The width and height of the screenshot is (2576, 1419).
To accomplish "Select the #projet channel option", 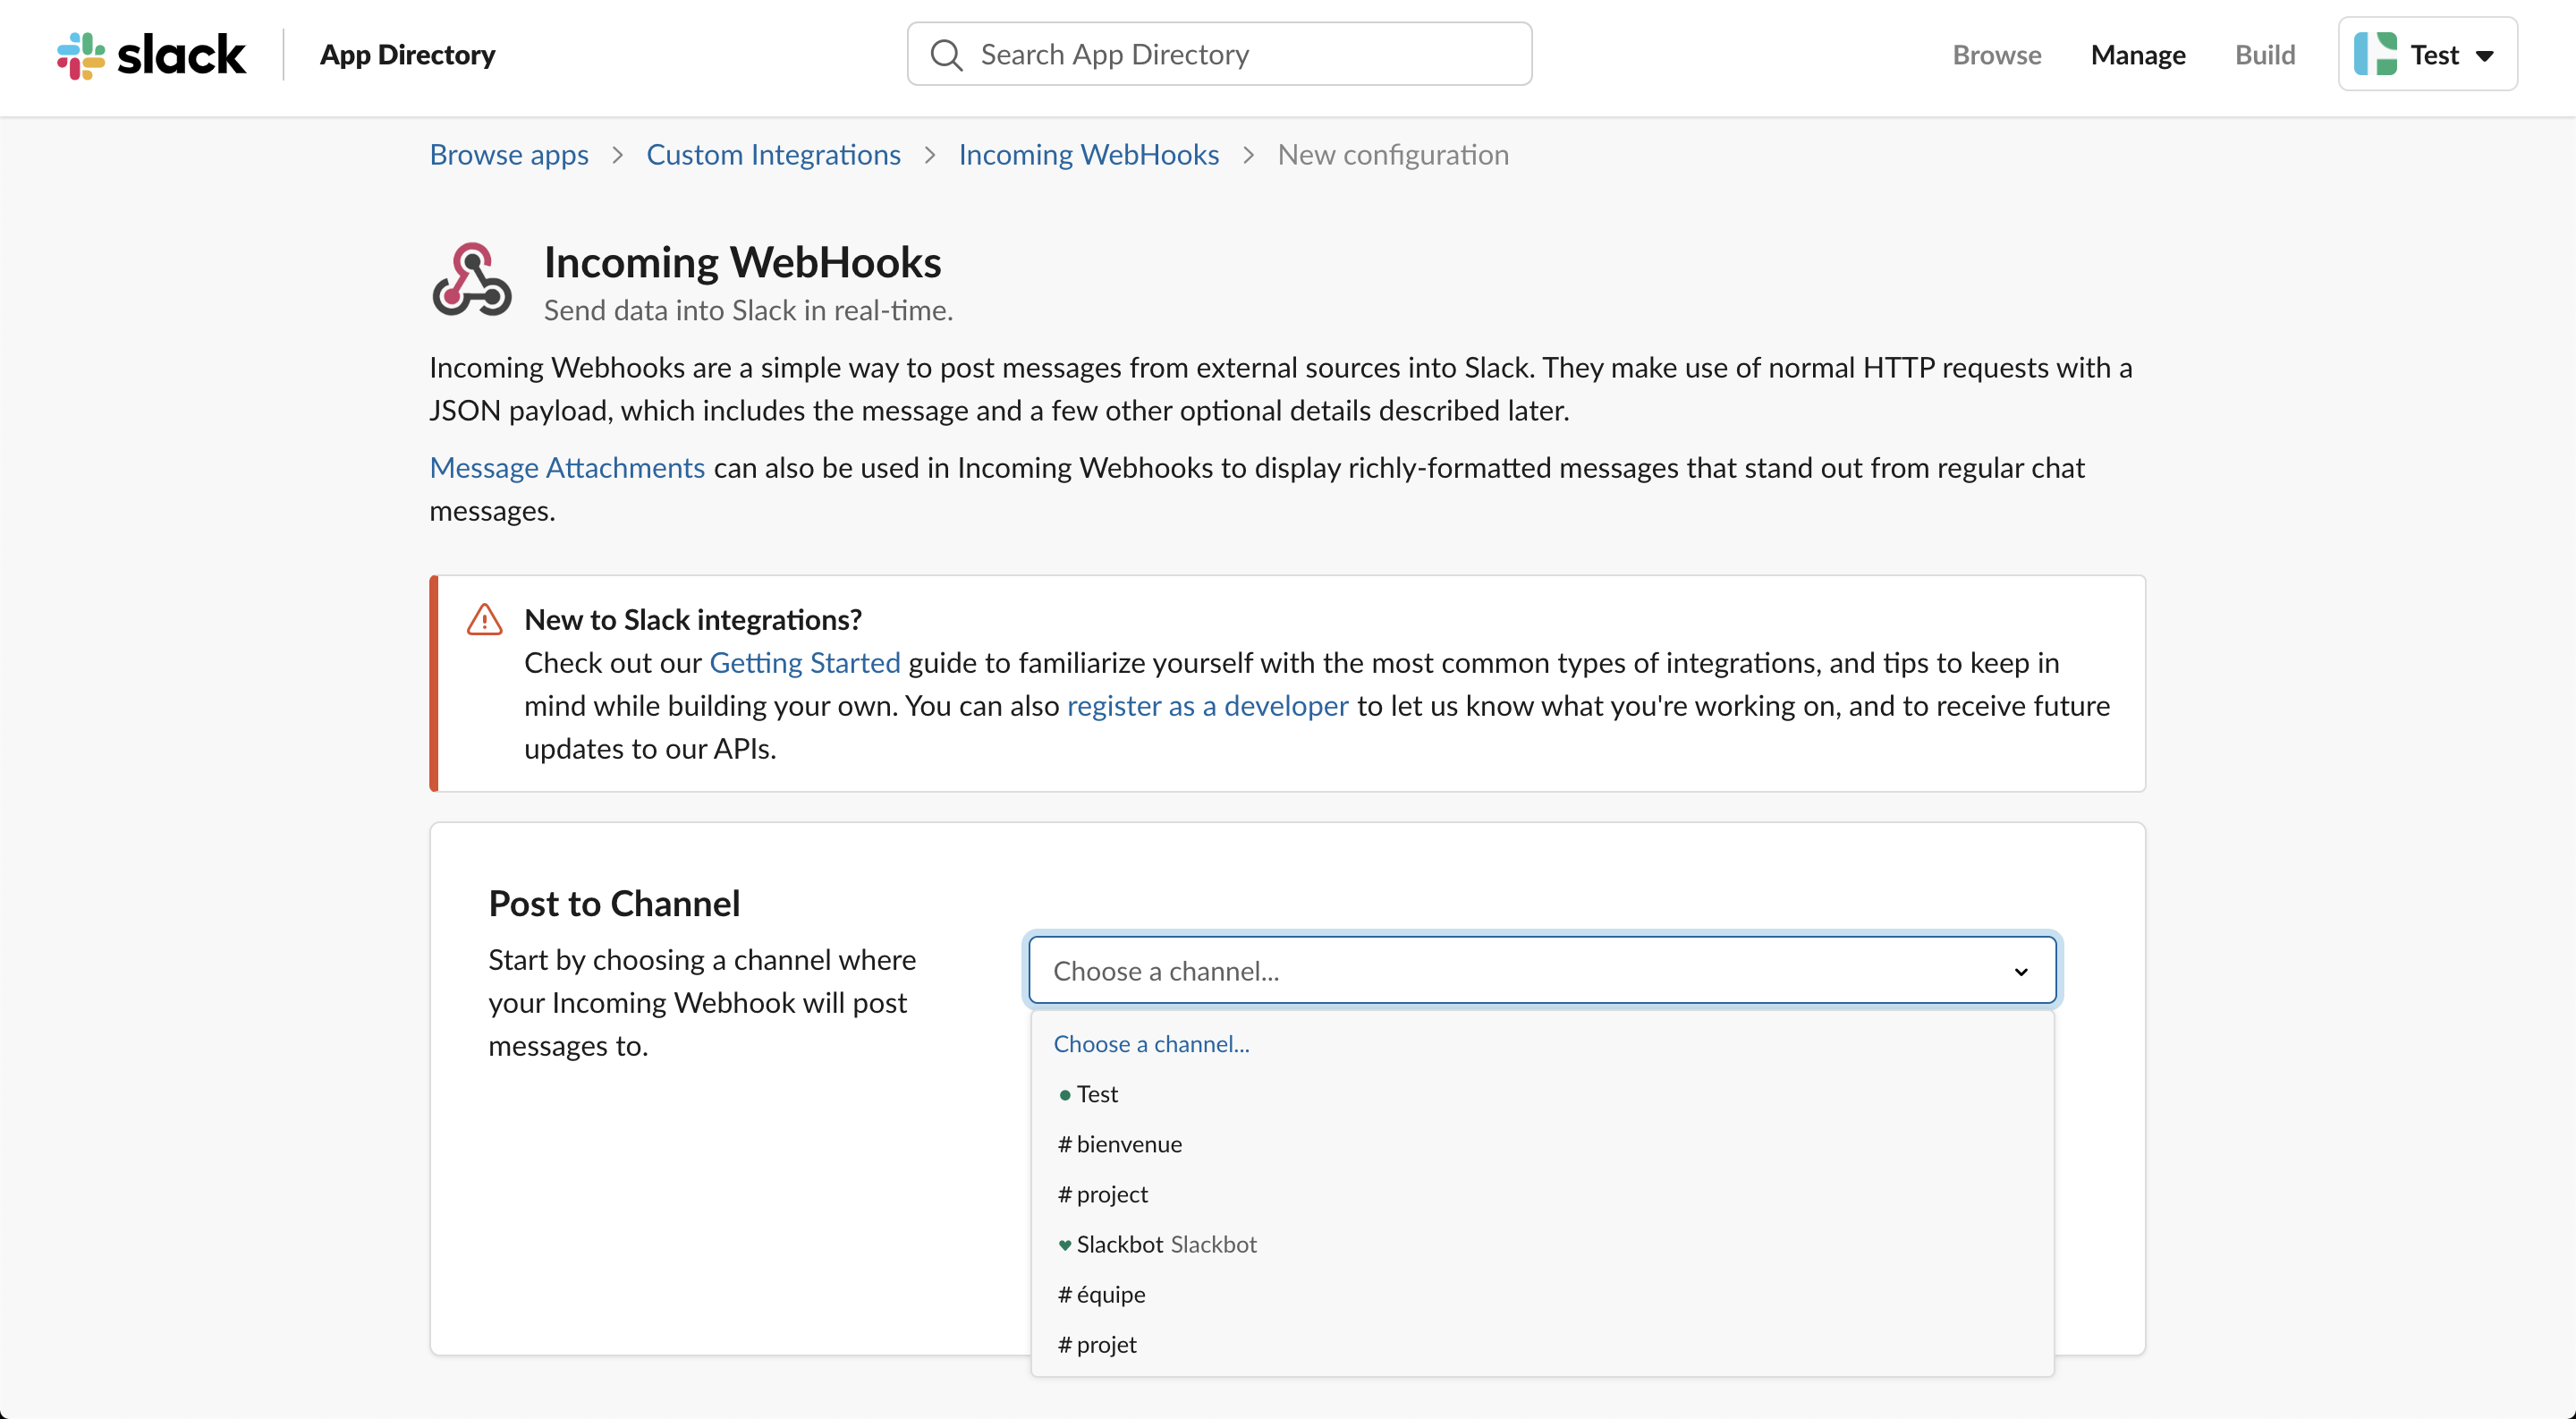I will (1542, 1344).
